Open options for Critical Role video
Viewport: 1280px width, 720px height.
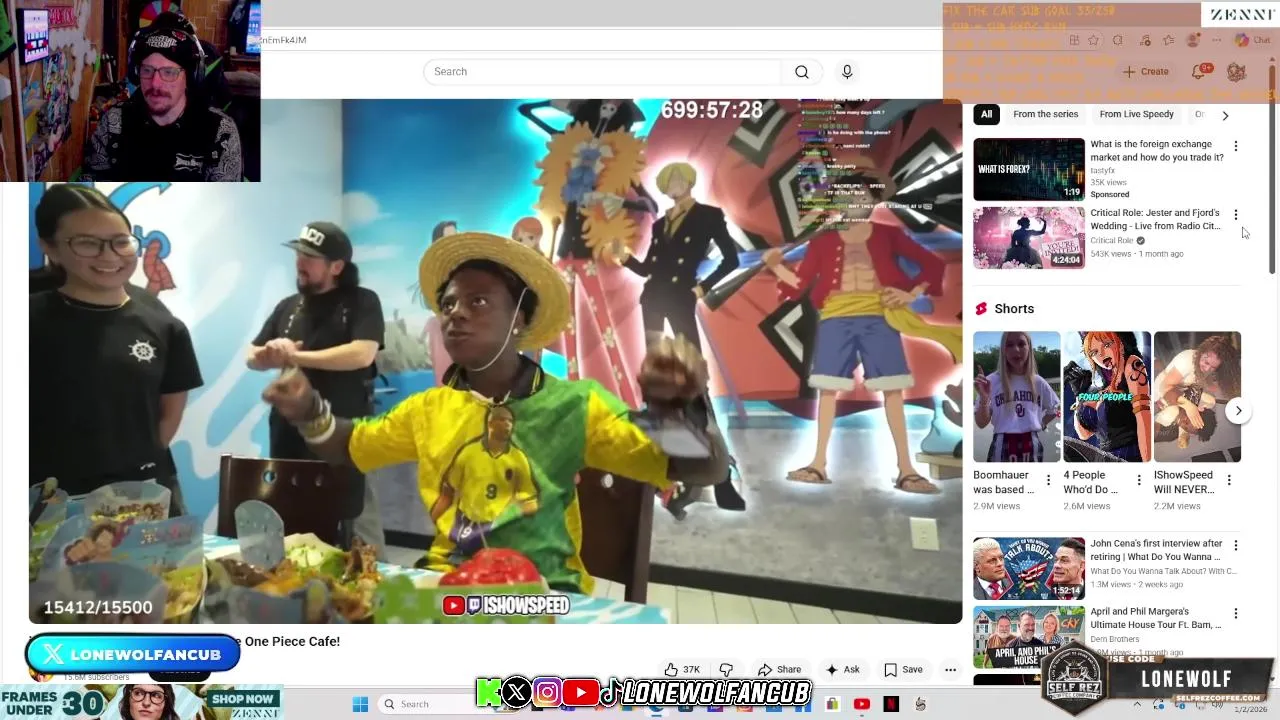click(1236, 215)
